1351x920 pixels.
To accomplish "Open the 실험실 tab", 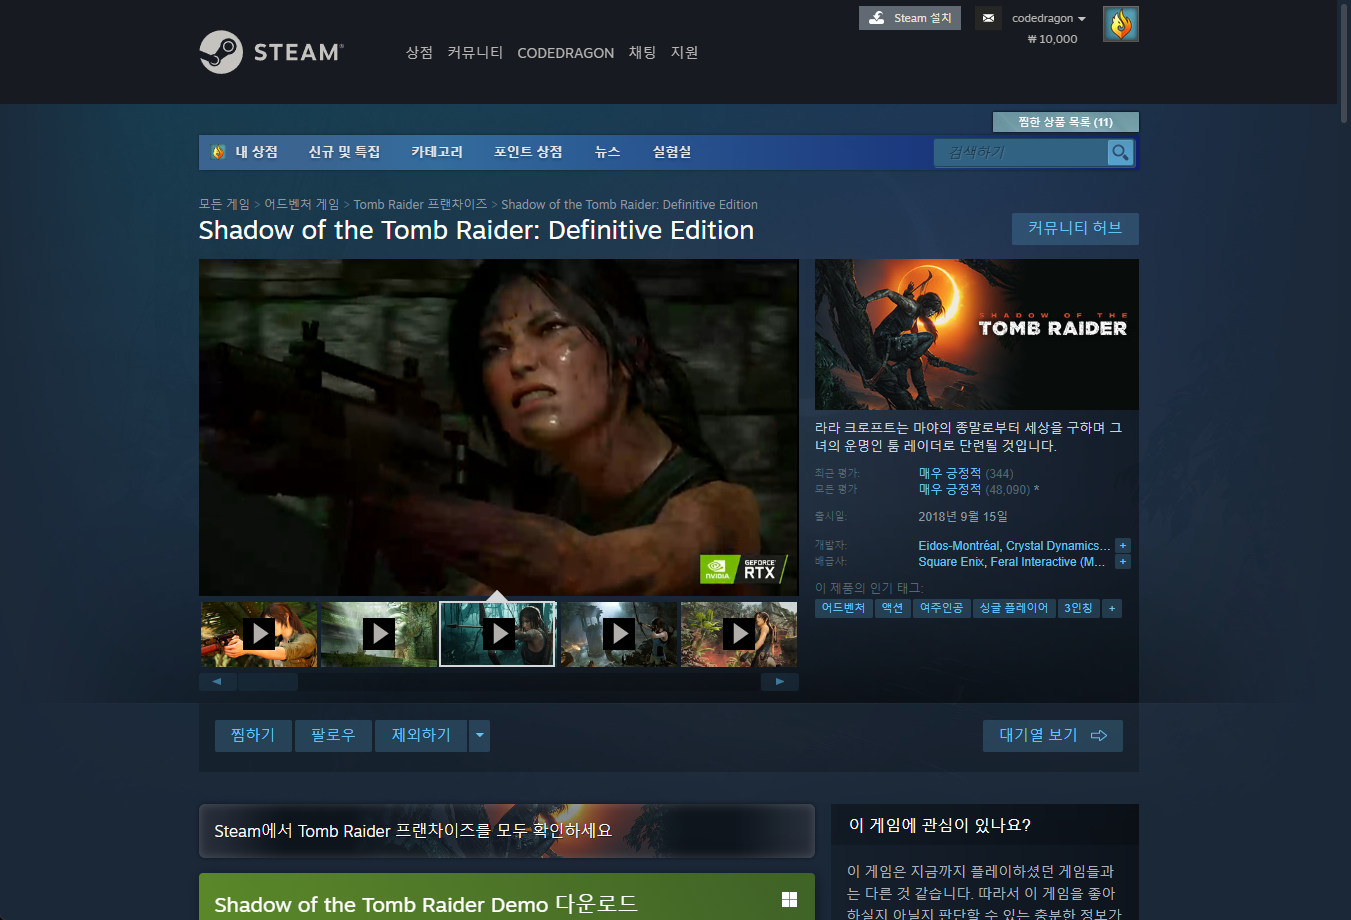I will click(x=672, y=152).
